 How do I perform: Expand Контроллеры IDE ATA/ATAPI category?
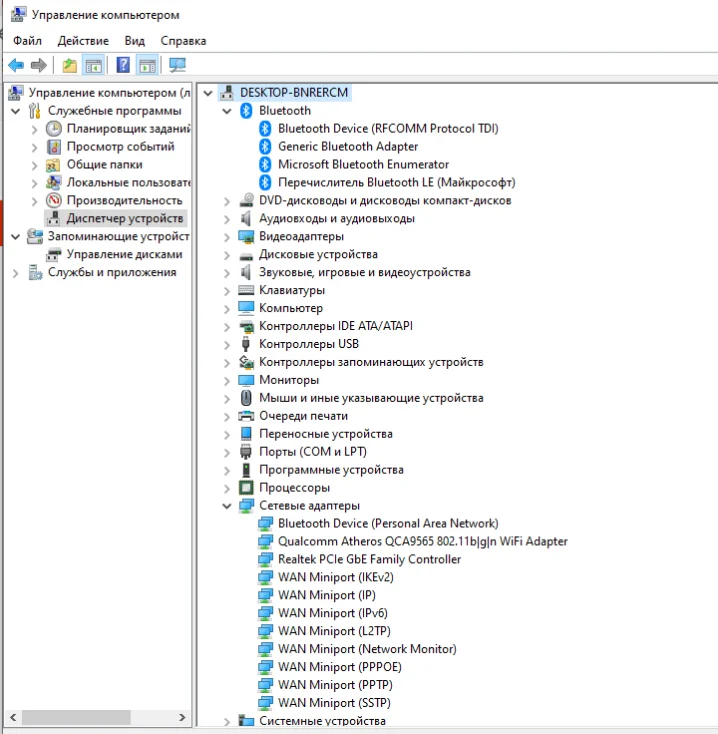(x=227, y=327)
